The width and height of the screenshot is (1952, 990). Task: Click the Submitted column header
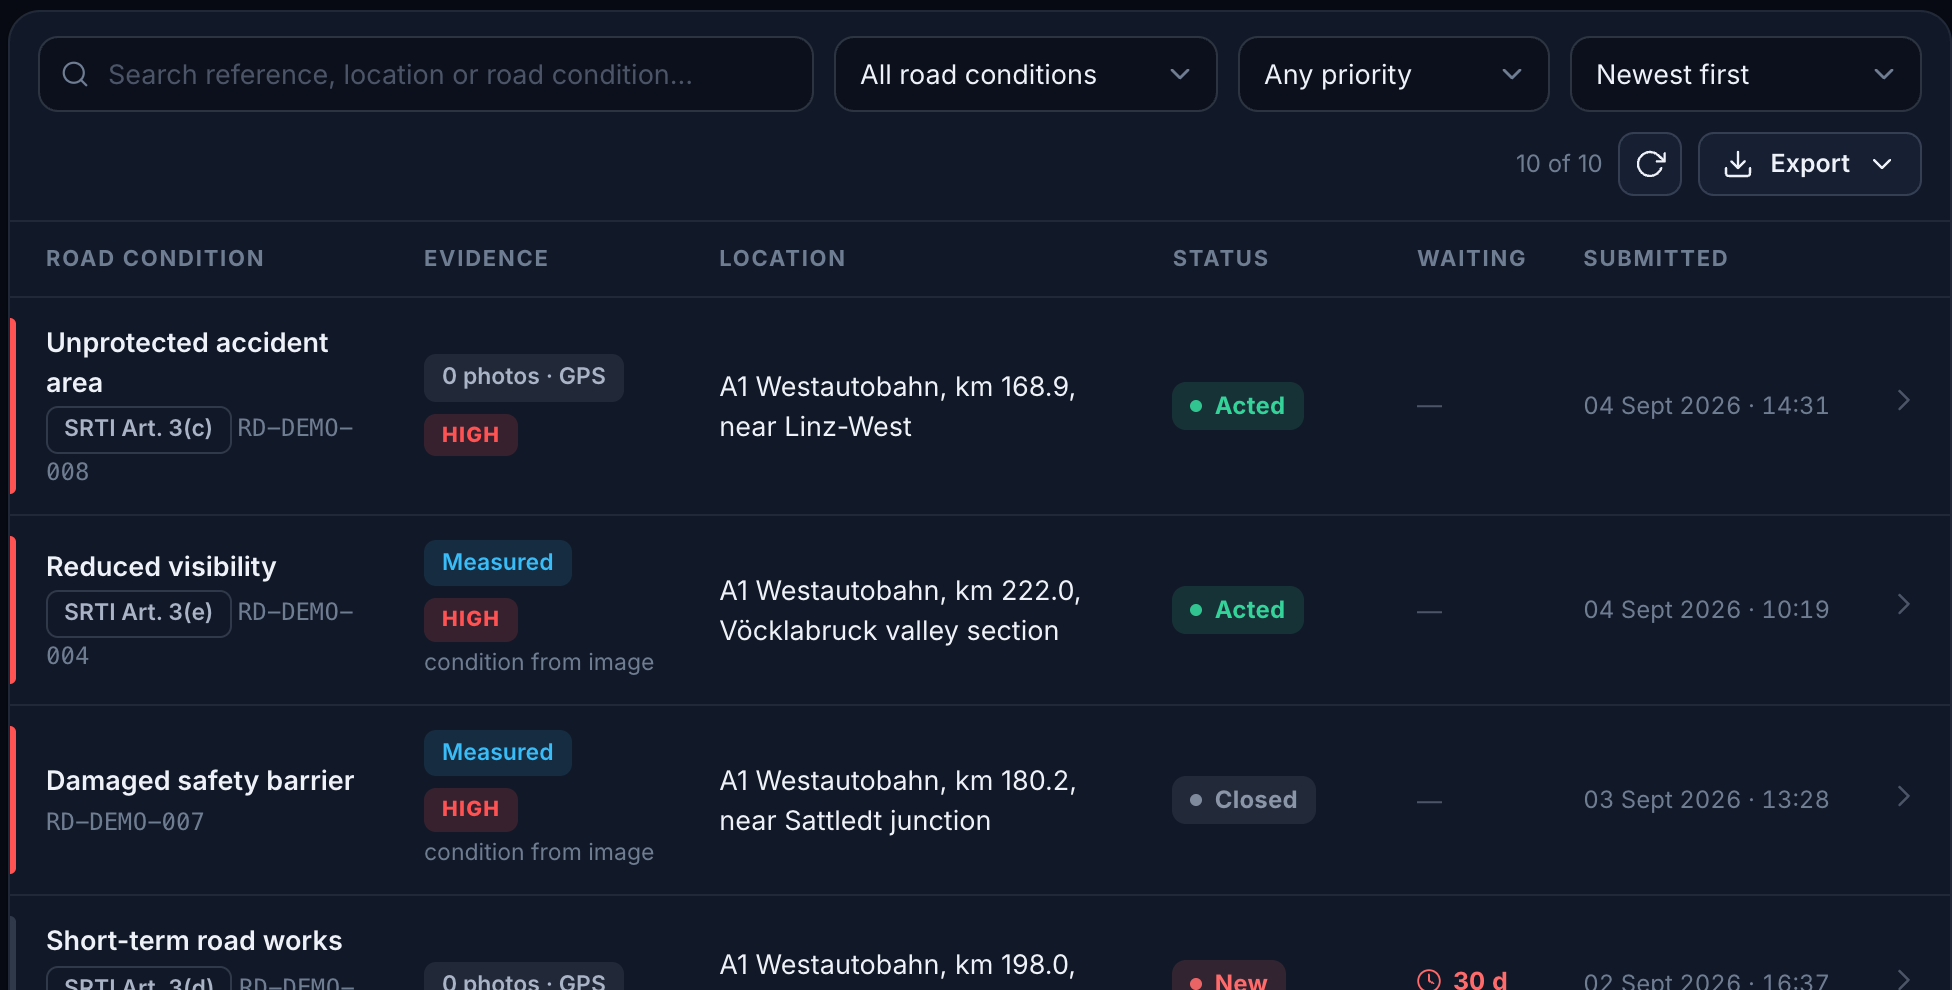point(1655,258)
